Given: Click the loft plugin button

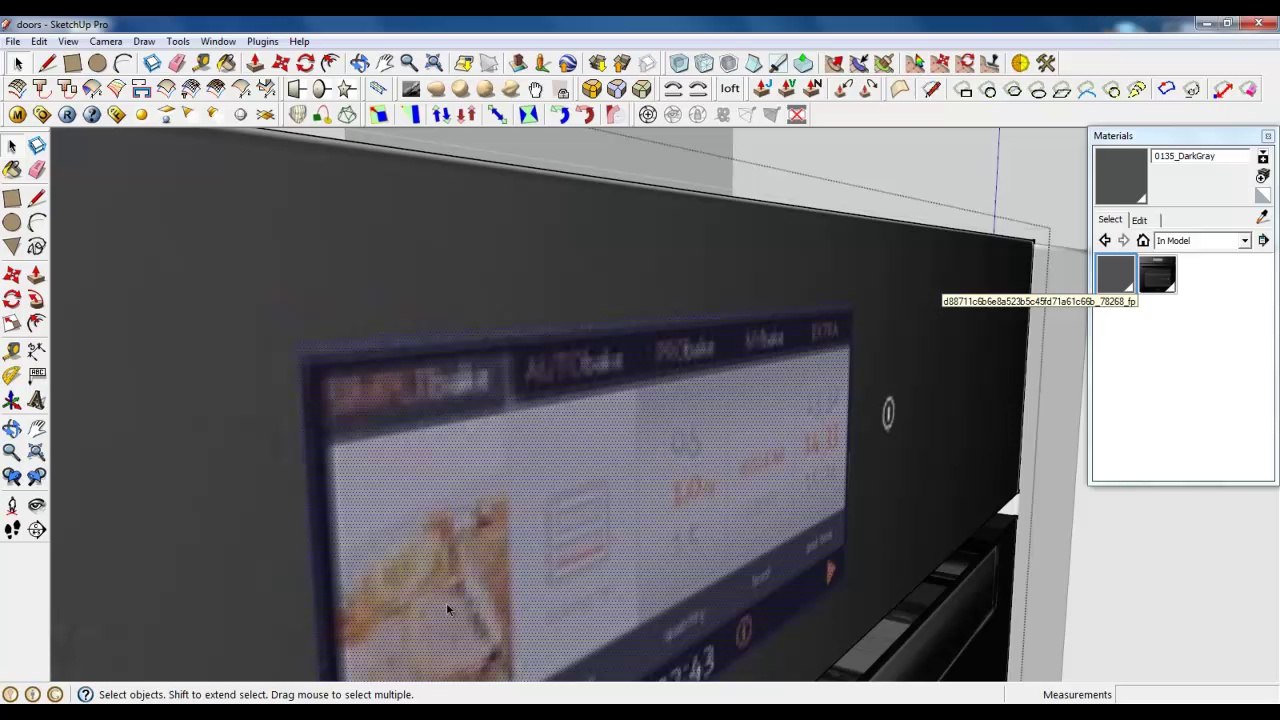Looking at the screenshot, I should [x=730, y=89].
